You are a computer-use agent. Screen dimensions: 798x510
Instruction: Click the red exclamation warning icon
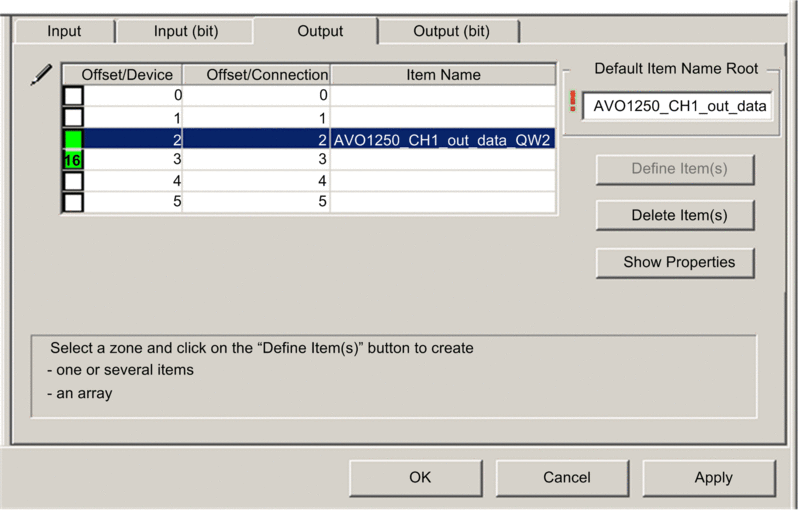573,104
